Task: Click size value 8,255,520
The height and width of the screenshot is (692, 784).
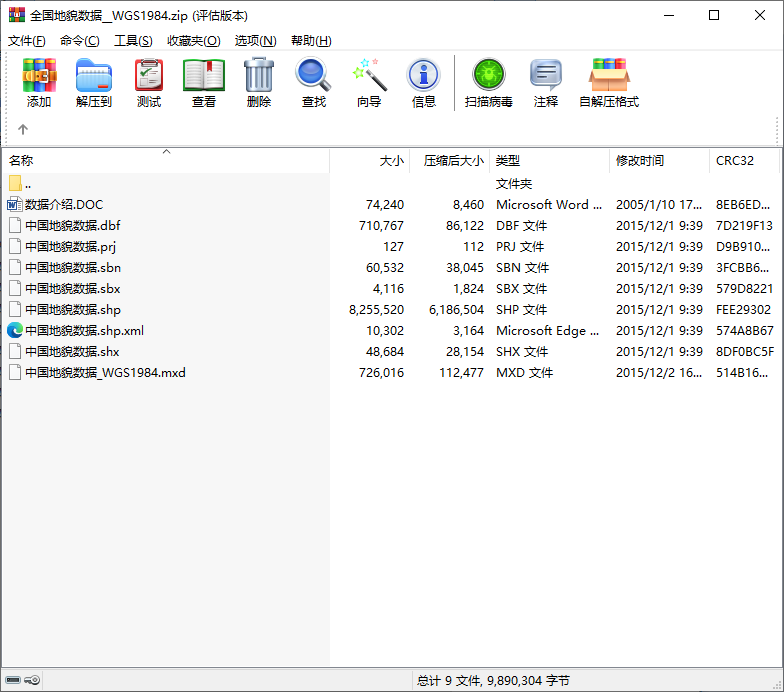Action: click(376, 310)
